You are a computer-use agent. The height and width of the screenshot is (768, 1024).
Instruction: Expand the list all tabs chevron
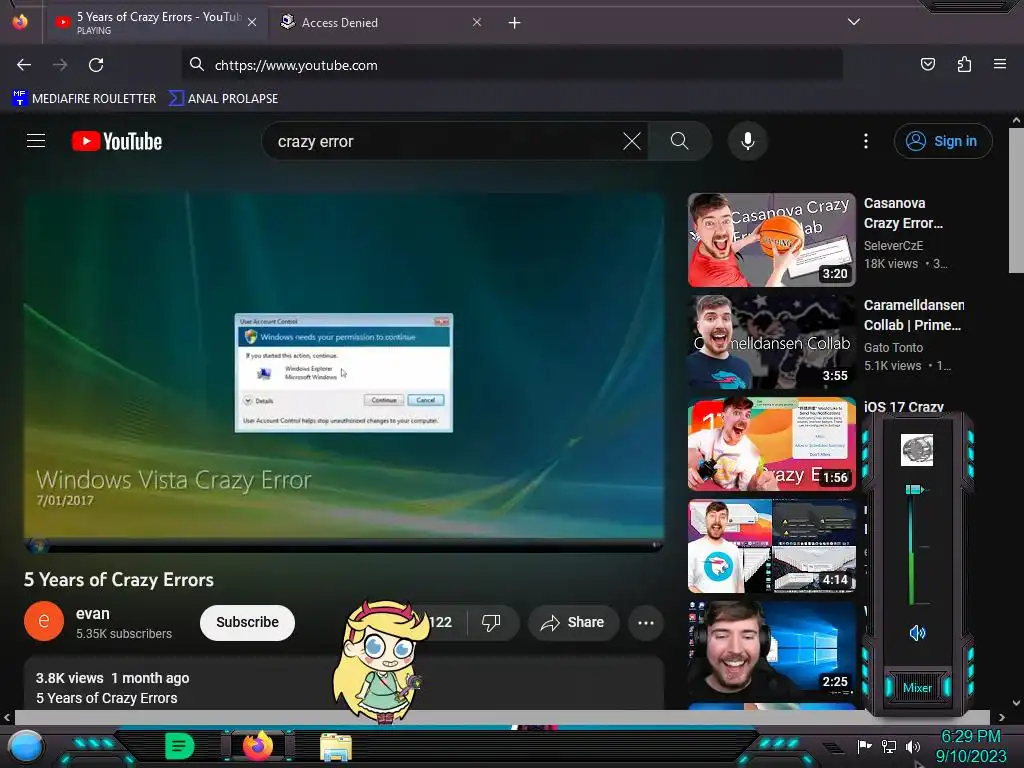[854, 22]
